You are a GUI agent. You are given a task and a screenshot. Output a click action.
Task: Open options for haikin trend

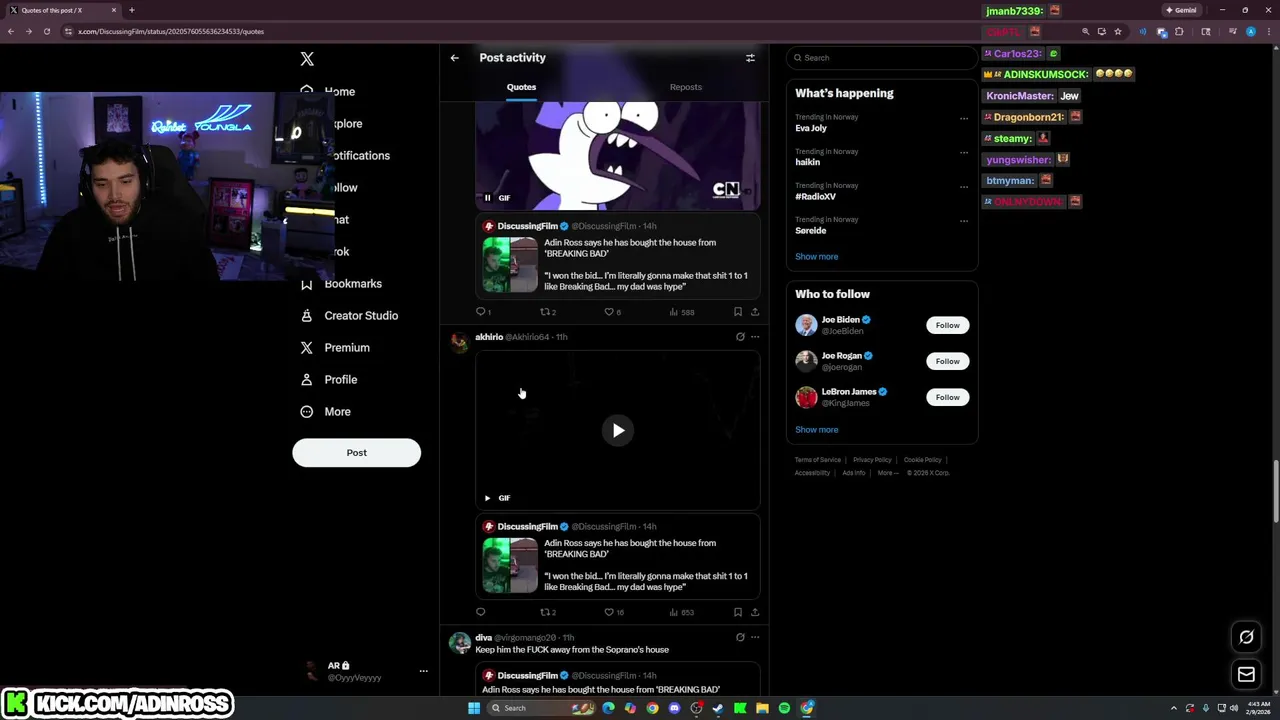[964, 152]
